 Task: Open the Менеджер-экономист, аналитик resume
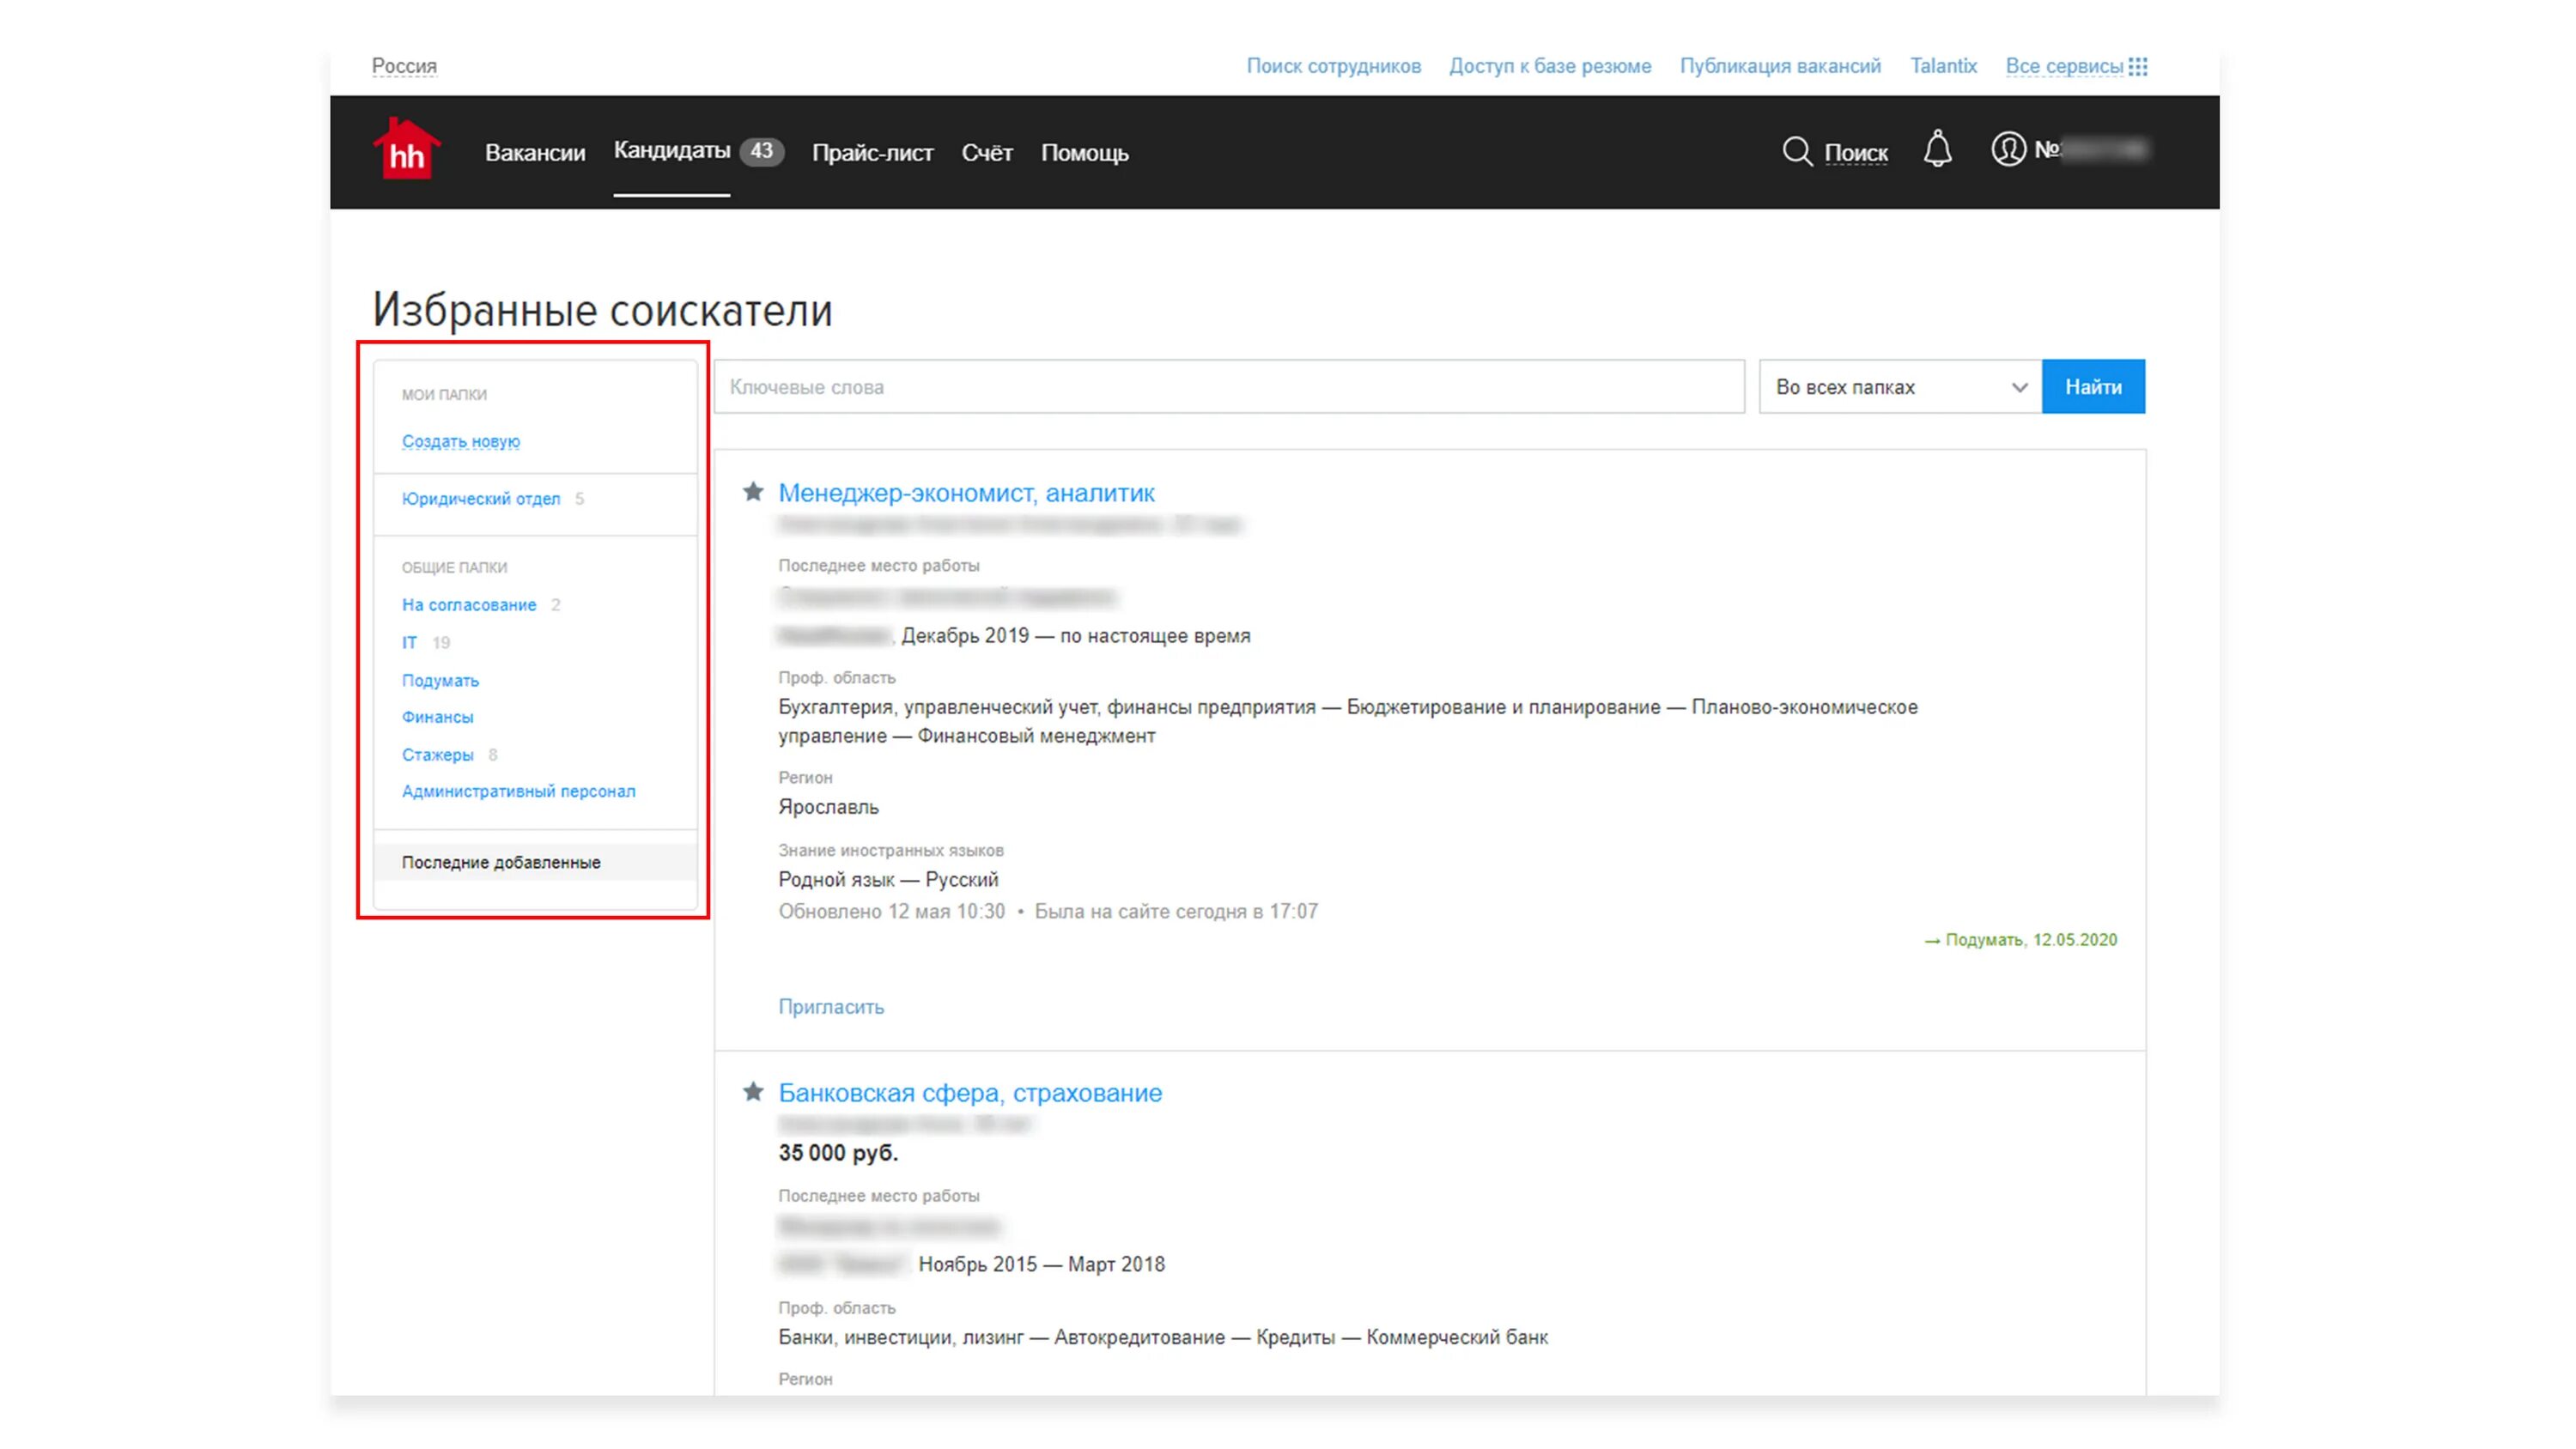click(966, 492)
